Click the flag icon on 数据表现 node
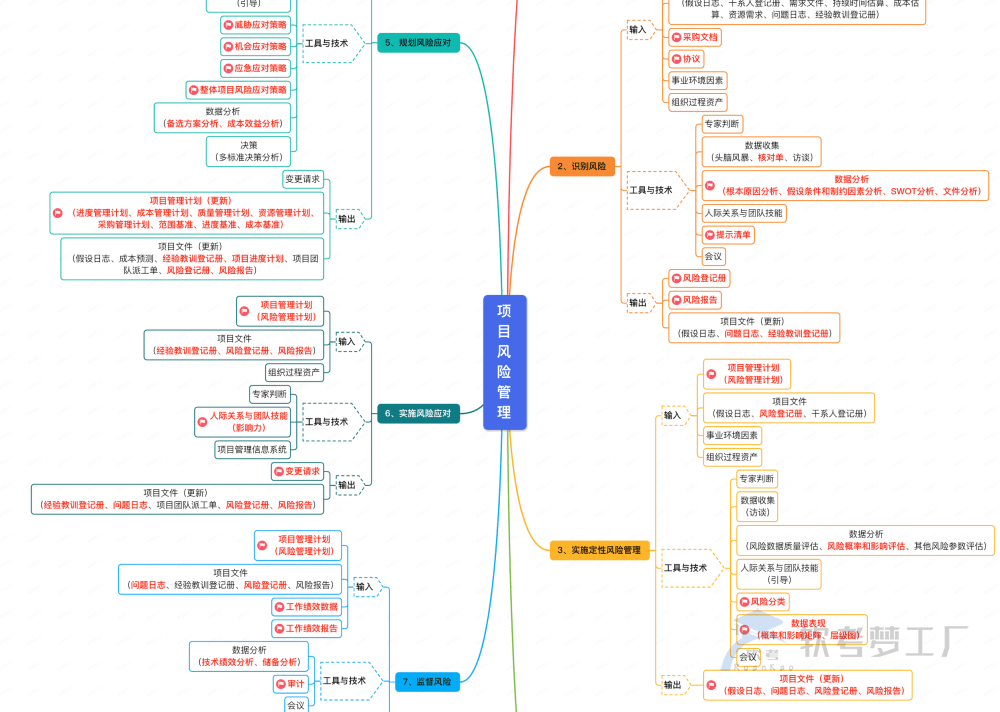 tap(744, 630)
